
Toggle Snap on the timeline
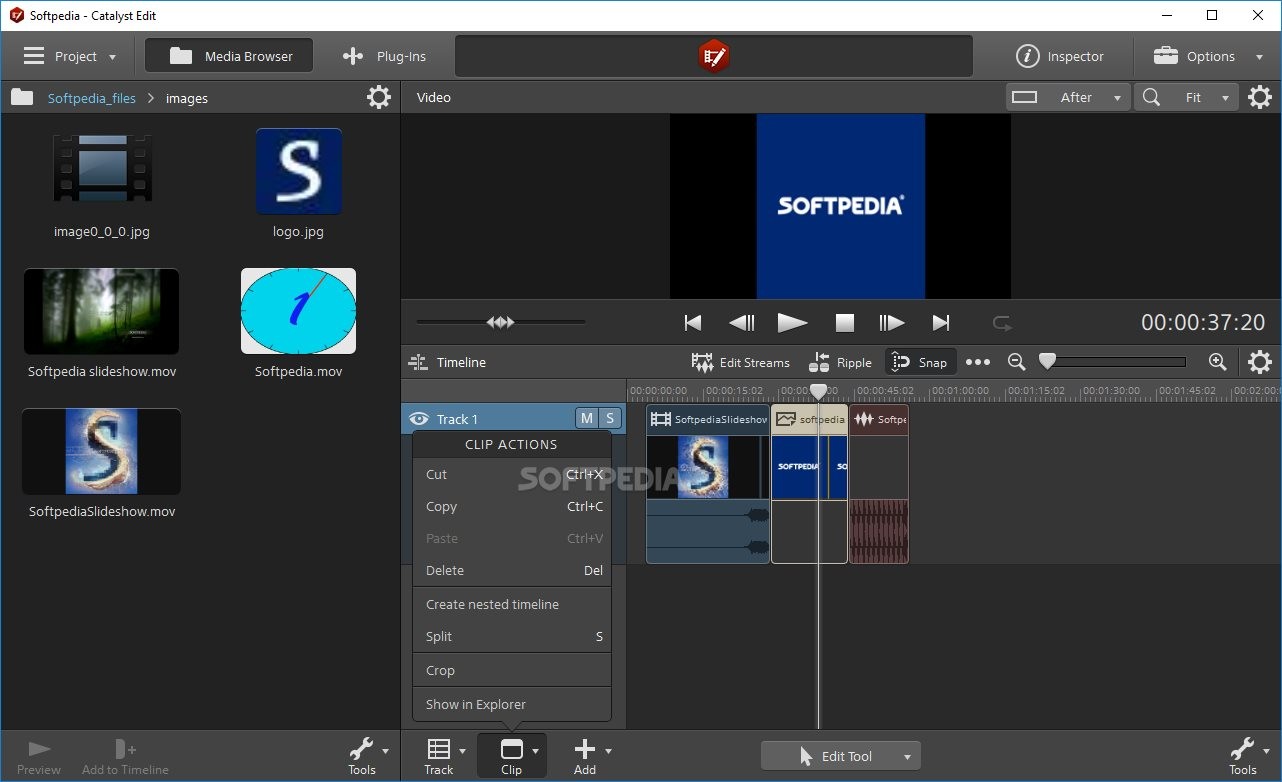coord(920,362)
